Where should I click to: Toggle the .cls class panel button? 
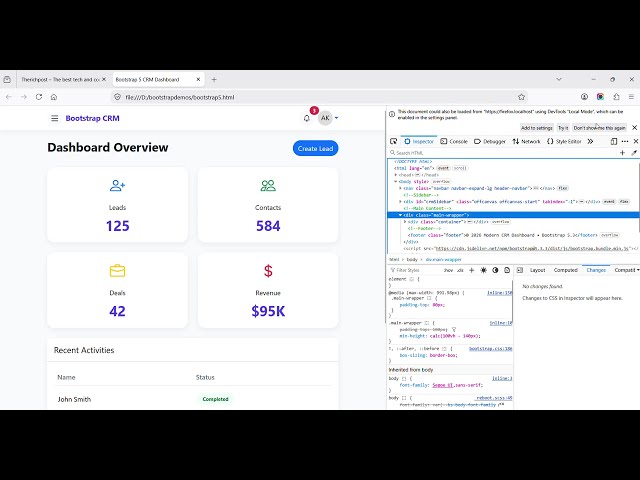tap(460, 270)
